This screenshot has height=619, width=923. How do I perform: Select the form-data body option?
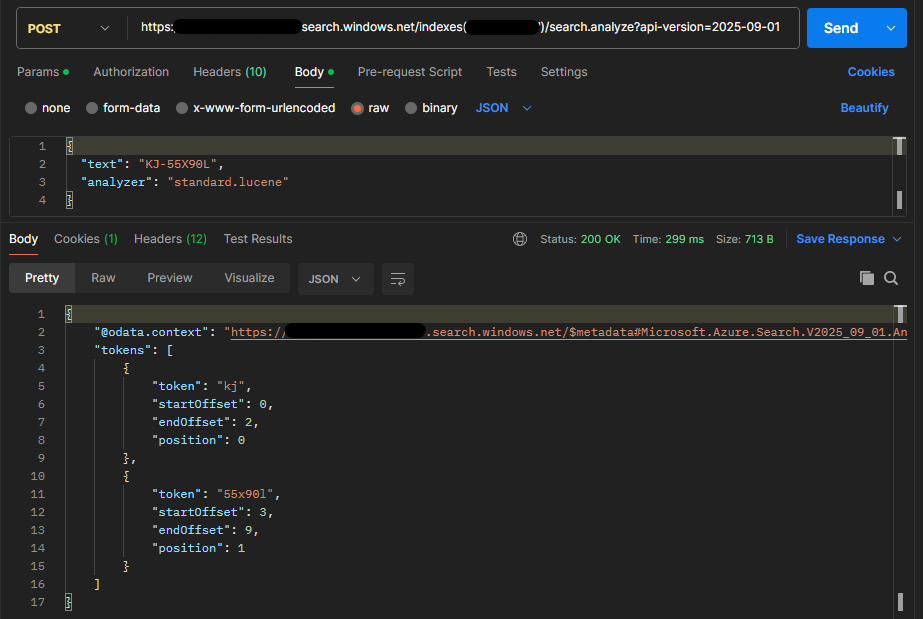click(92, 108)
